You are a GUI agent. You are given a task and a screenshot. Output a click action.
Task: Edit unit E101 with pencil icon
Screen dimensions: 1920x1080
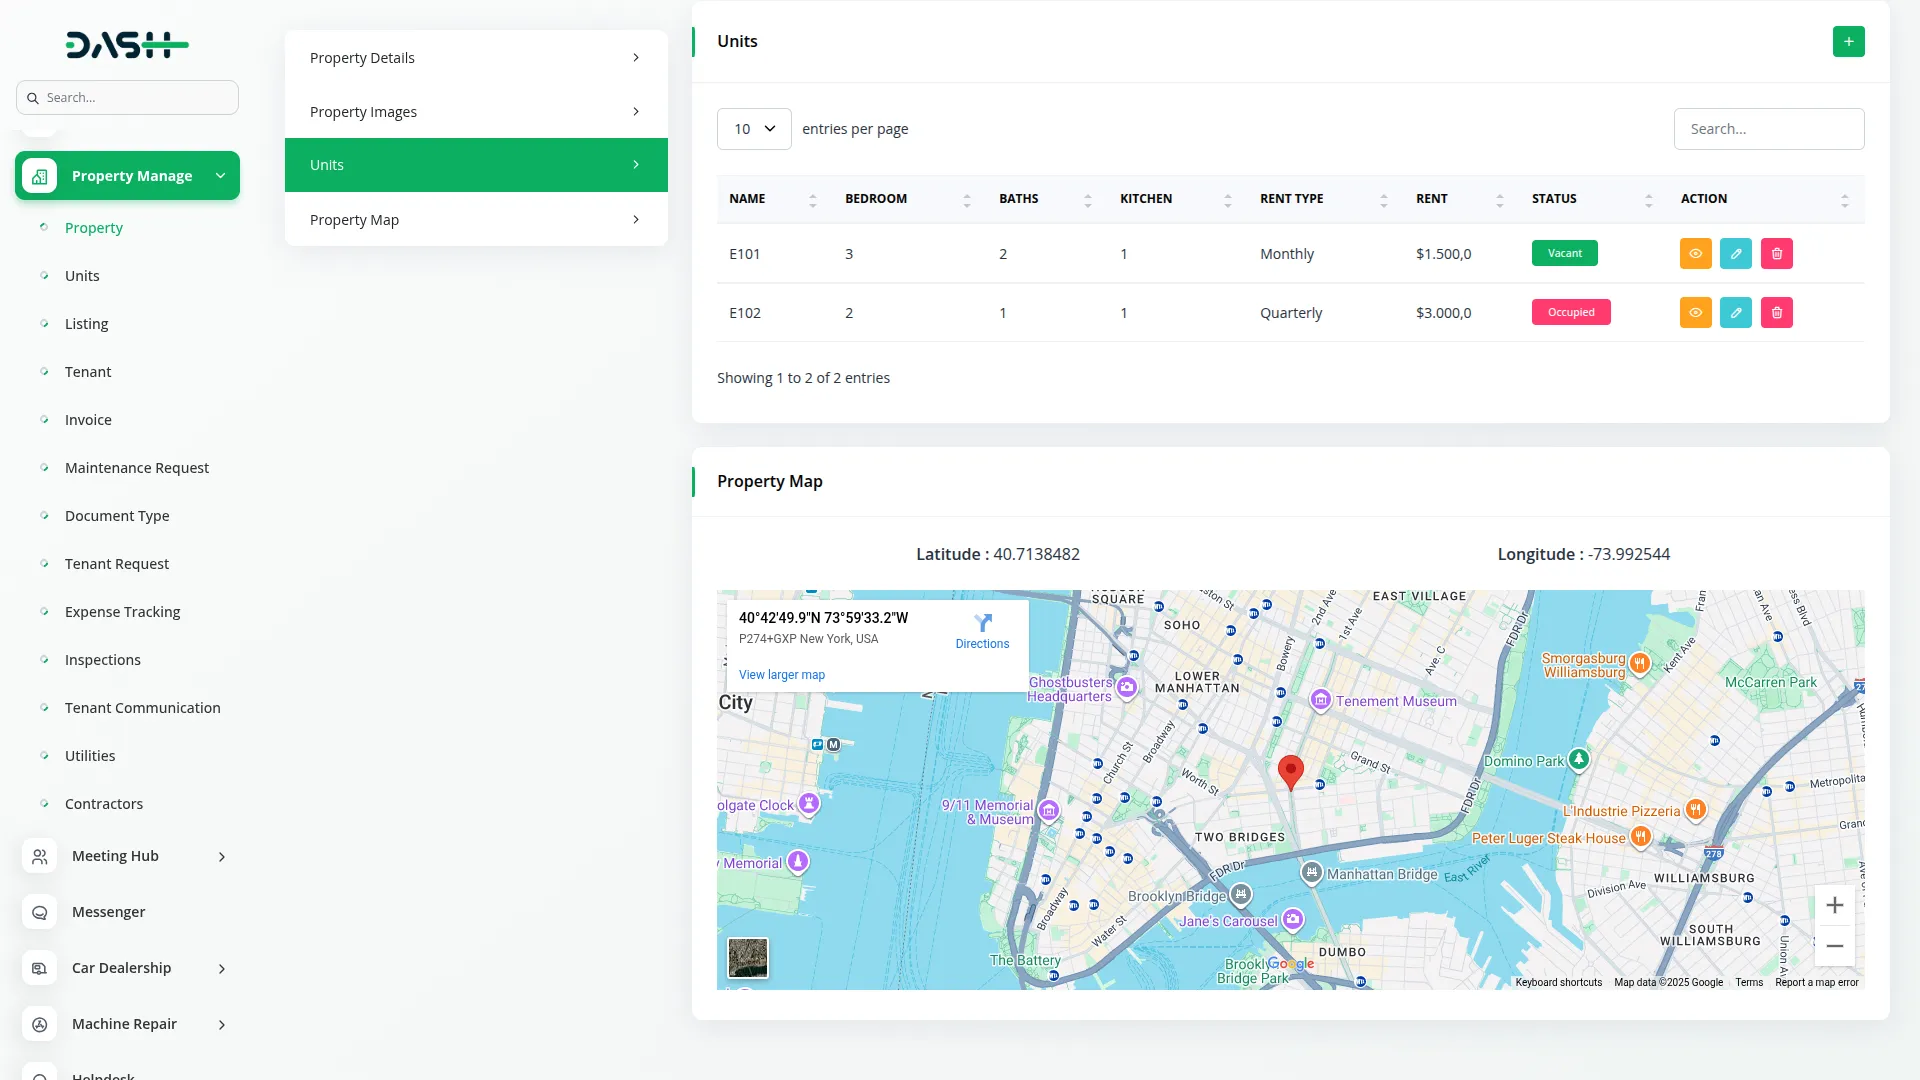pos(1736,254)
